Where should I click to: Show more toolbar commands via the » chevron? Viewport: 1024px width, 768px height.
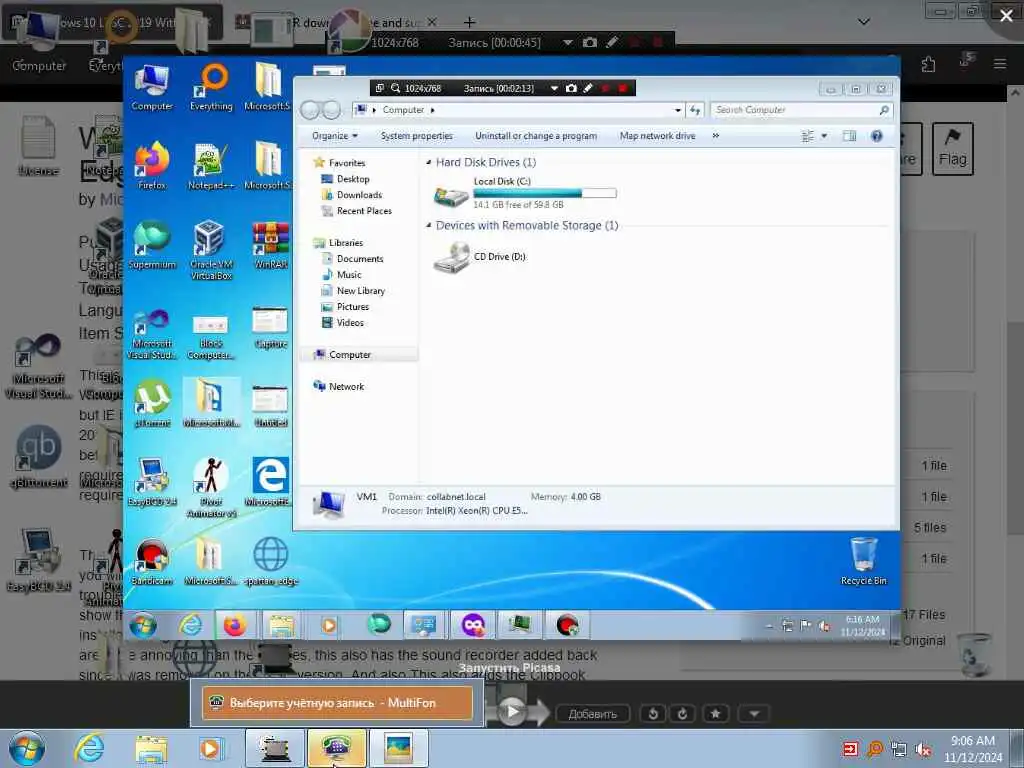[x=715, y=136]
